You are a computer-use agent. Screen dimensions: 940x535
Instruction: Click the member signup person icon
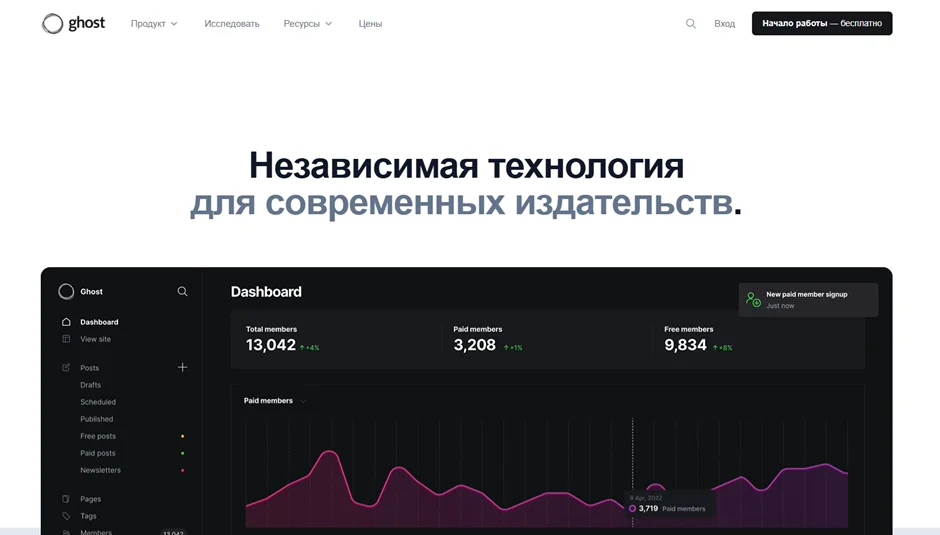[753, 299]
